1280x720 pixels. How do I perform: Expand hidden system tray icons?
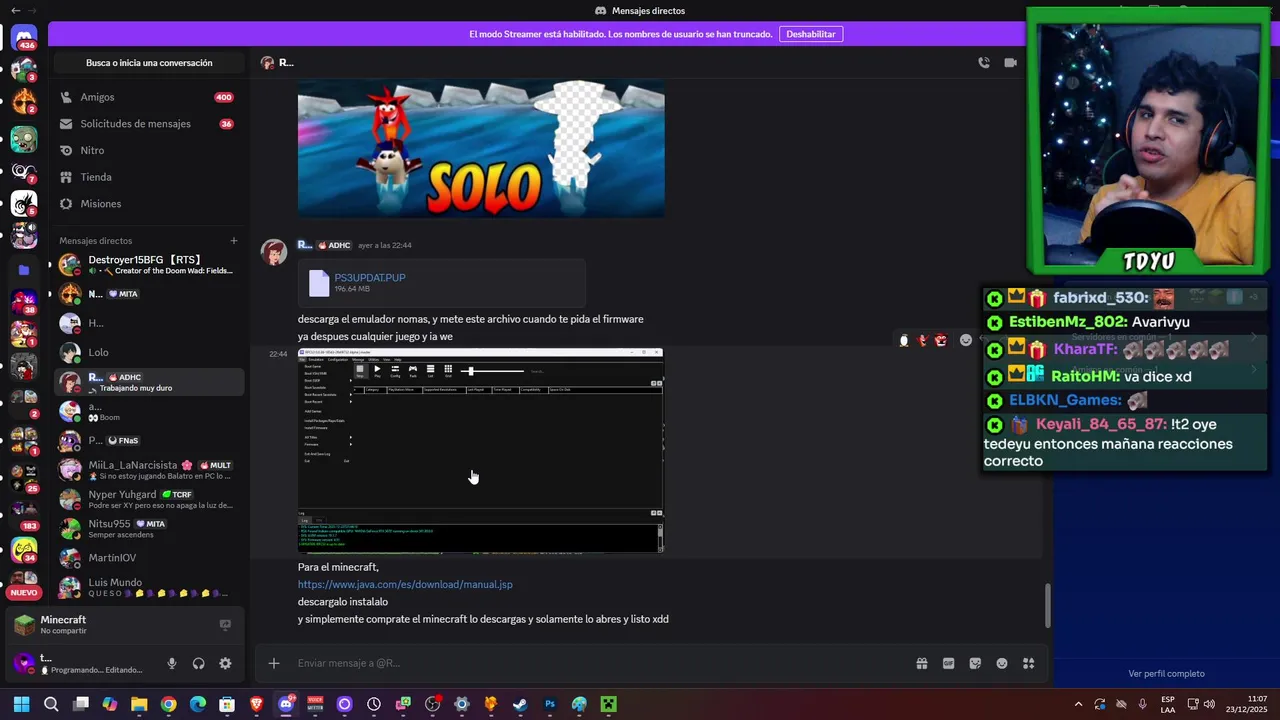coord(1078,704)
